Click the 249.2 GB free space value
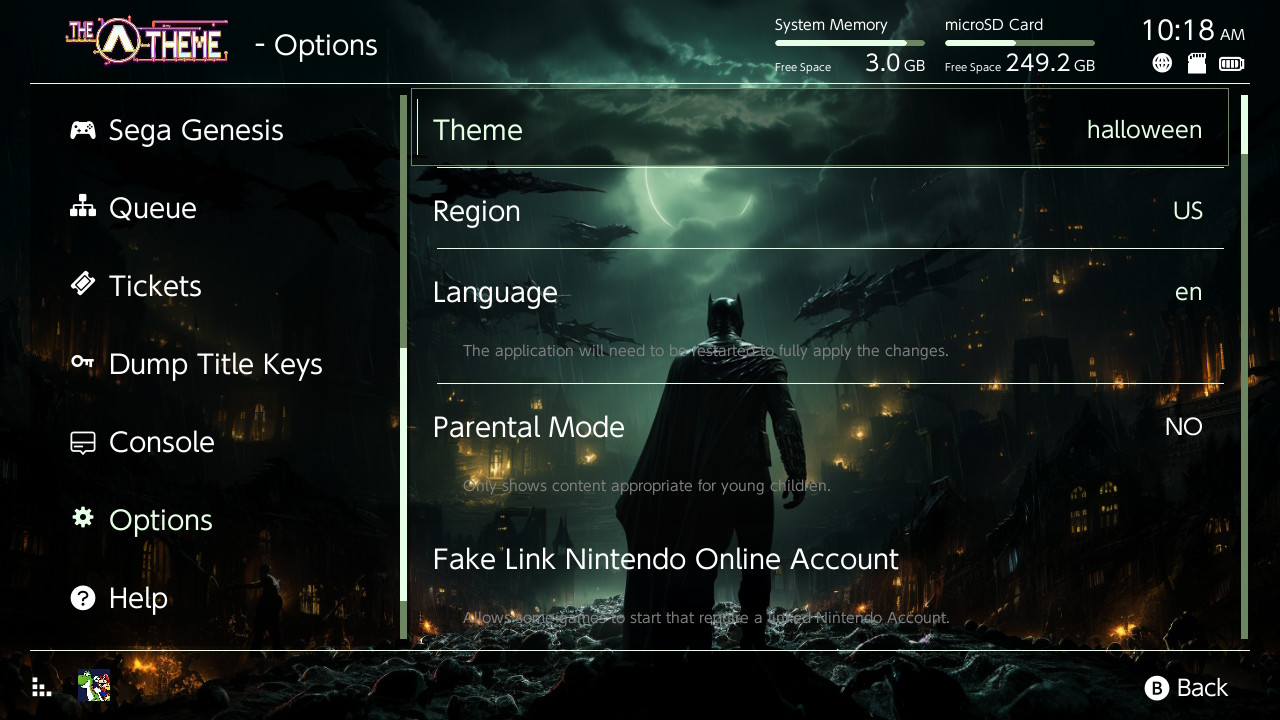Screen dimensions: 1280x720 [x=1050, y=64]
